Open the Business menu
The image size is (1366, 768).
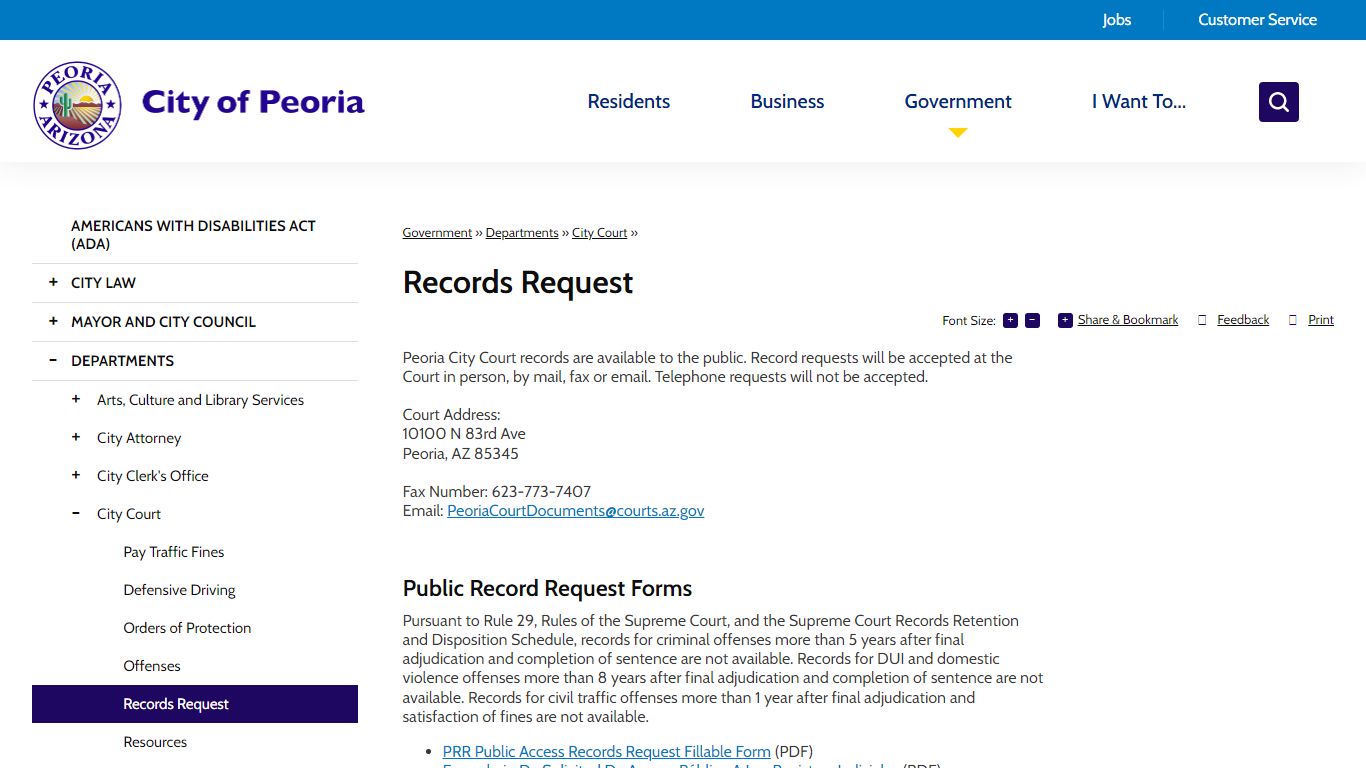point(788,101)
